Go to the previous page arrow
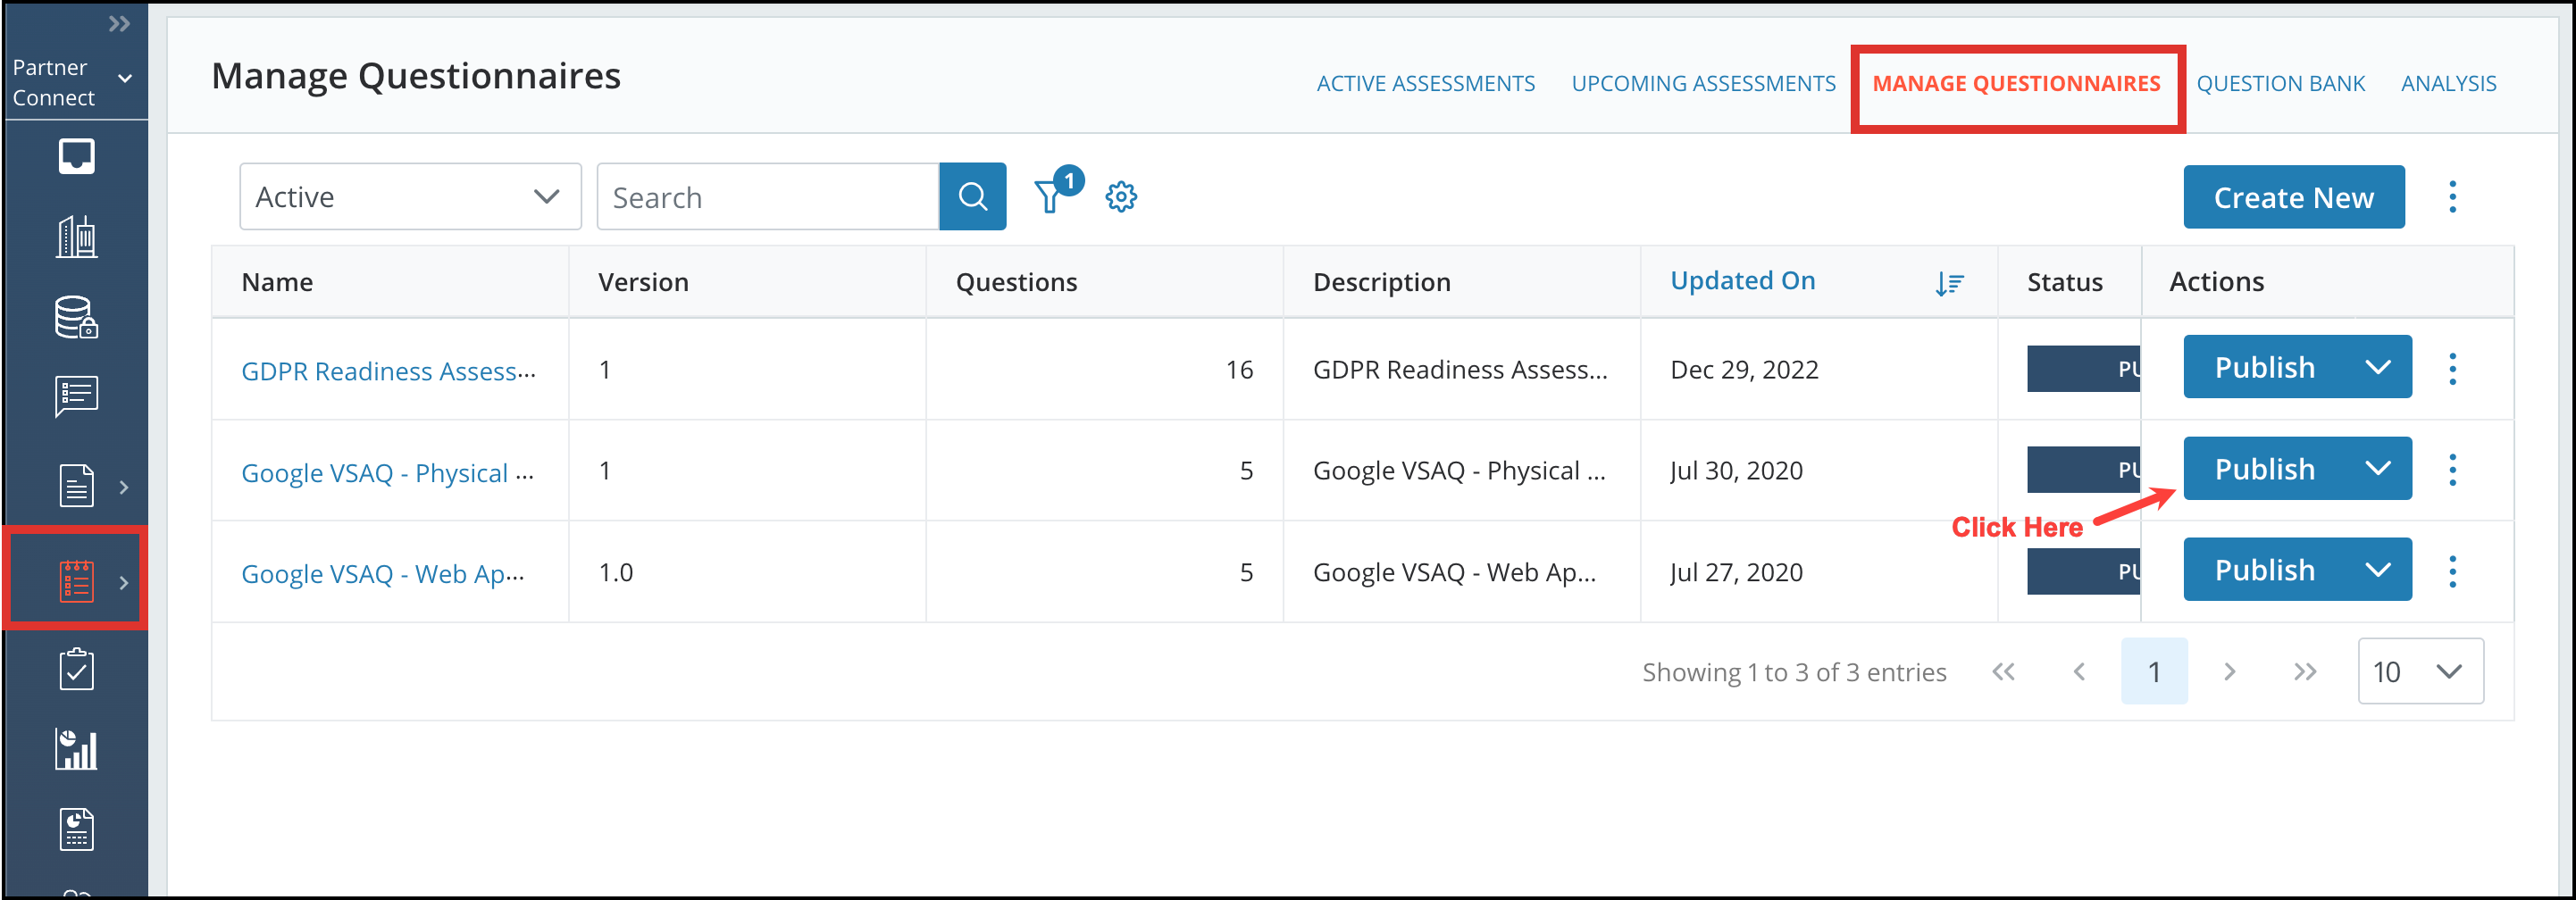The image size is (2576, 900). pyautogui.click(x=2079, y=672)
